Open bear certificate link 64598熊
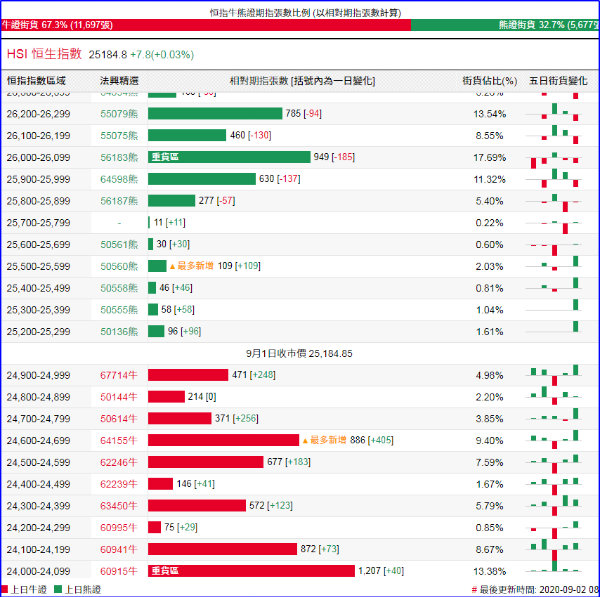Image resolution: width=600 pixels, height=597 pixels. point(119,179)
